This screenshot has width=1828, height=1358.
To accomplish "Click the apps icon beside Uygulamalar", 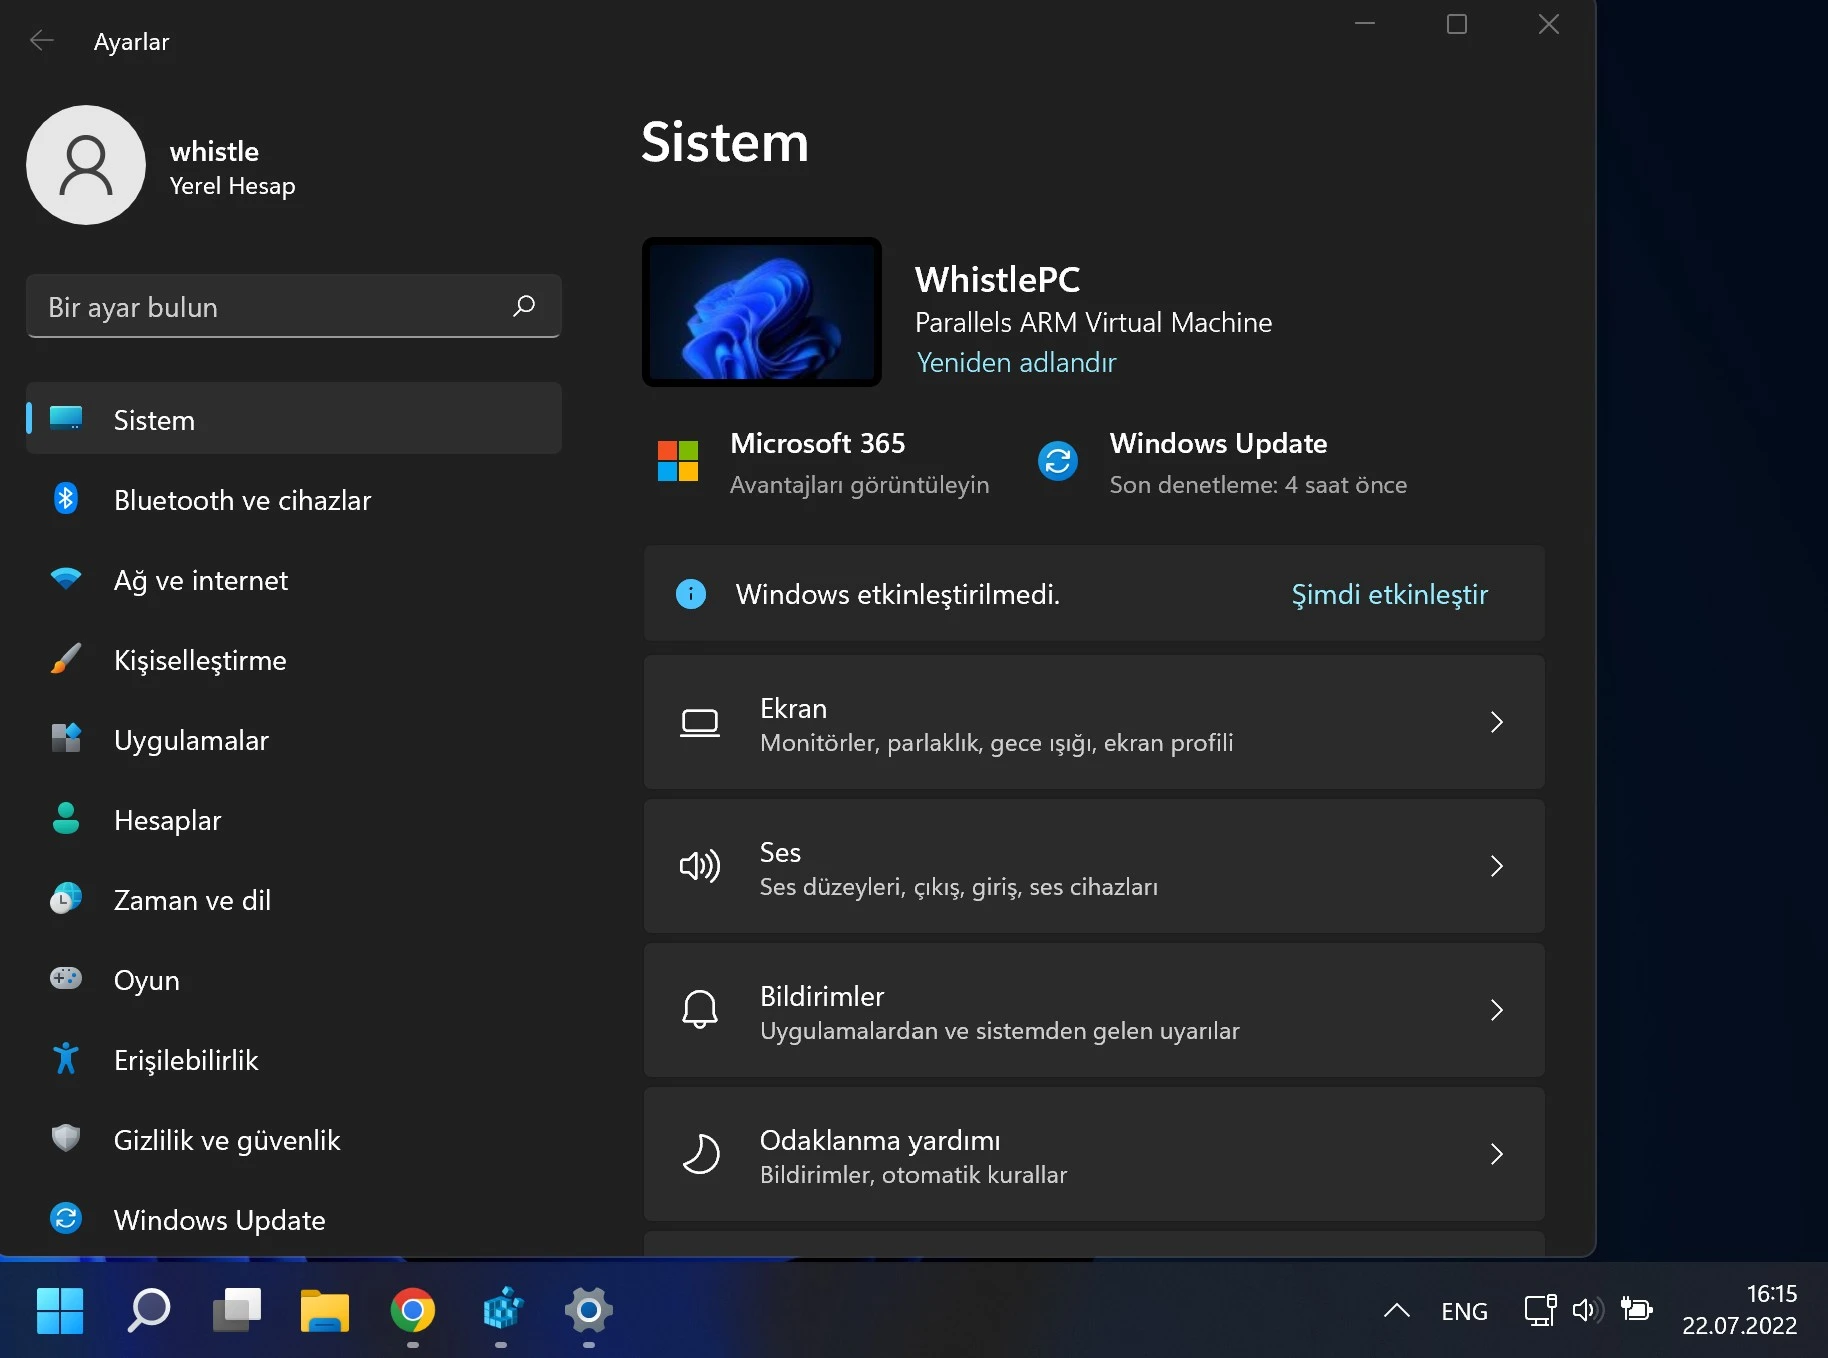I will (66, 738).
